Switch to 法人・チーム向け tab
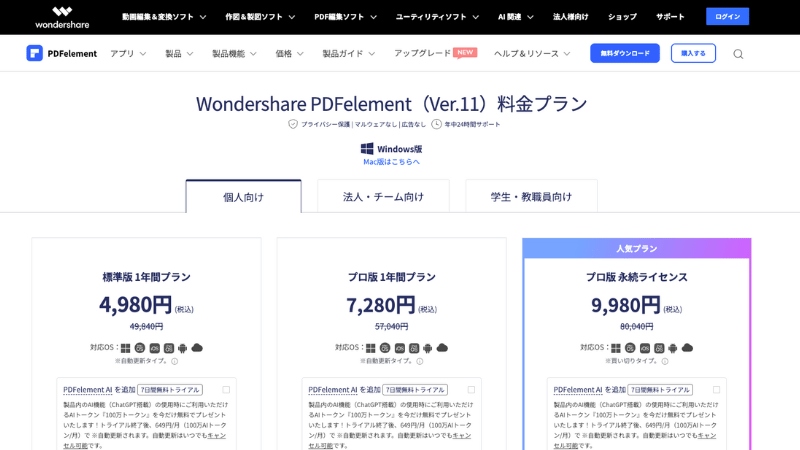 pyautogui.click(x=383, y=196)
